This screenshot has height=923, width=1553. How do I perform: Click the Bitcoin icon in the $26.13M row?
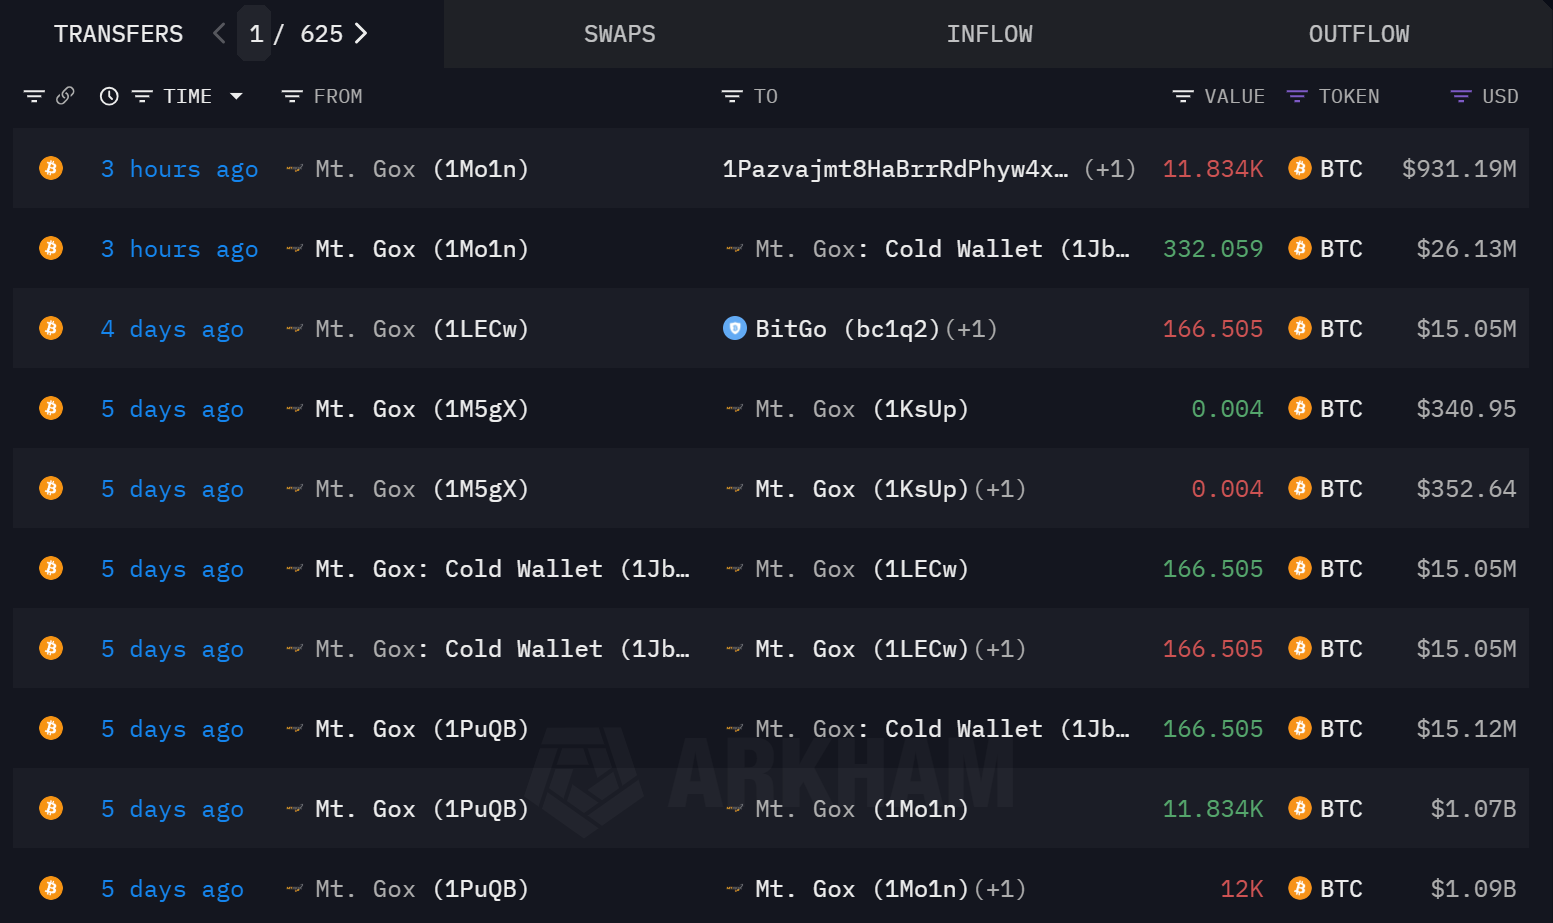(x=50, y=248)
